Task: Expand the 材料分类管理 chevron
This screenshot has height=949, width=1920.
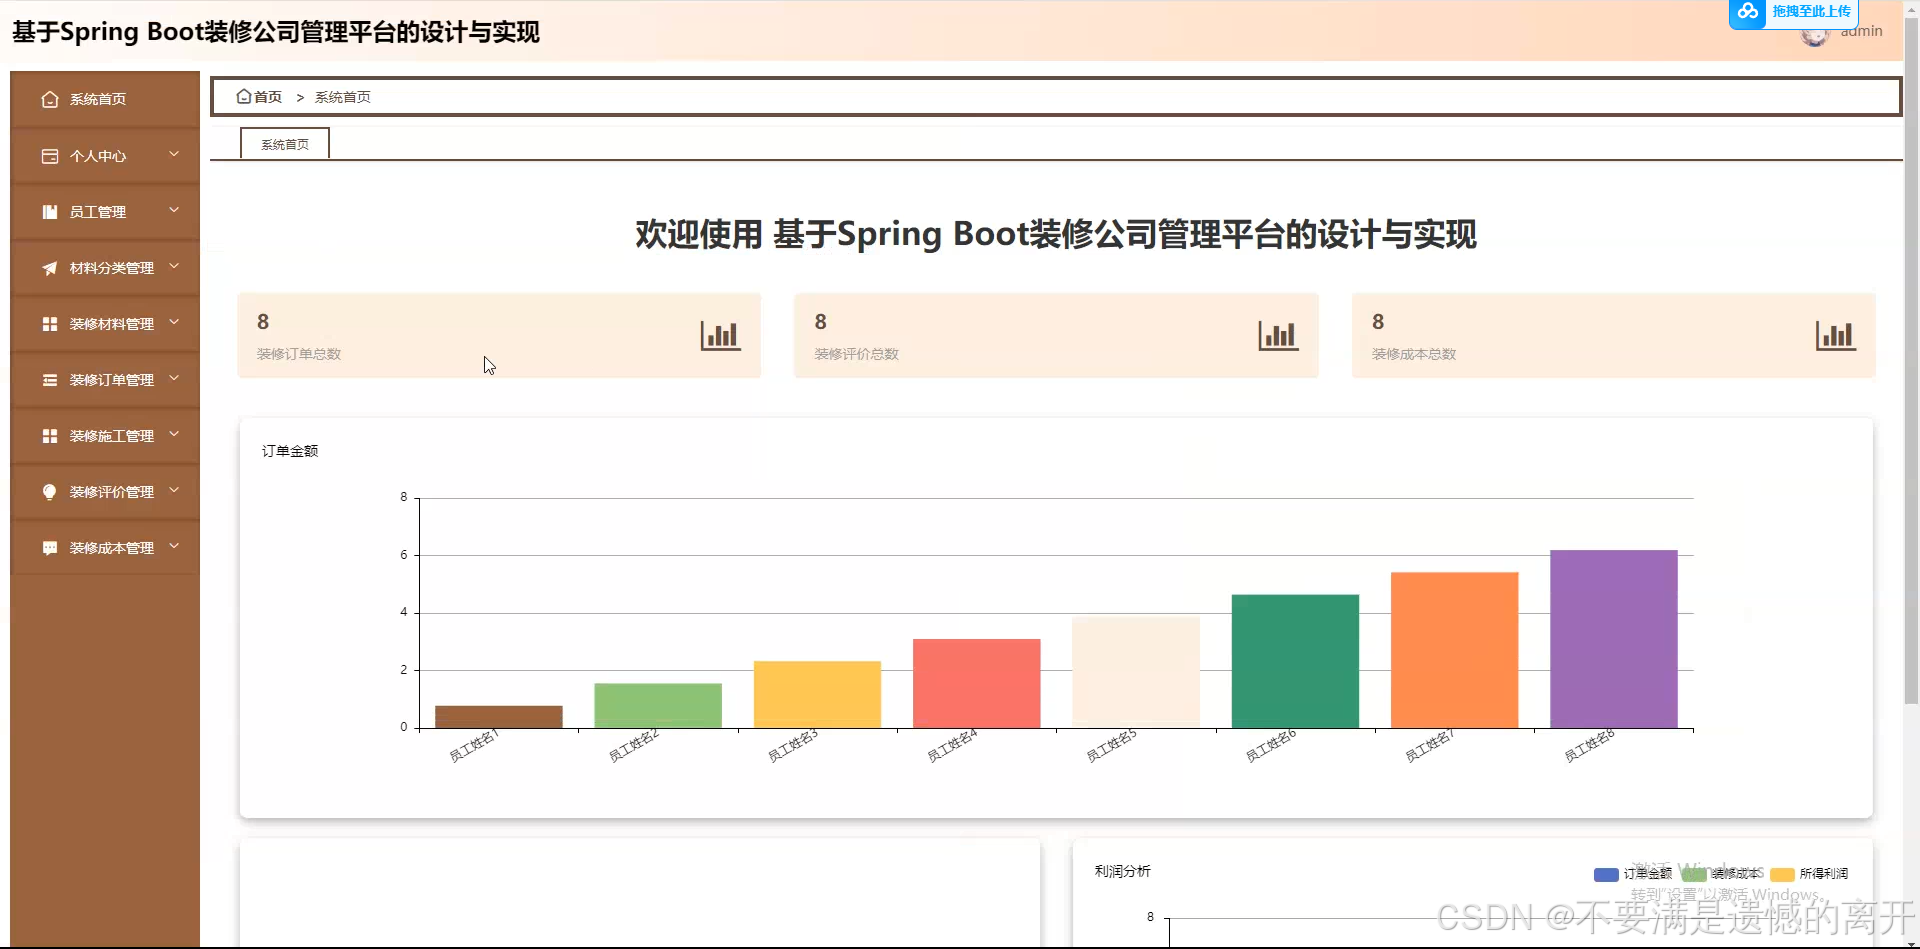Action: [x=174, y=266]
